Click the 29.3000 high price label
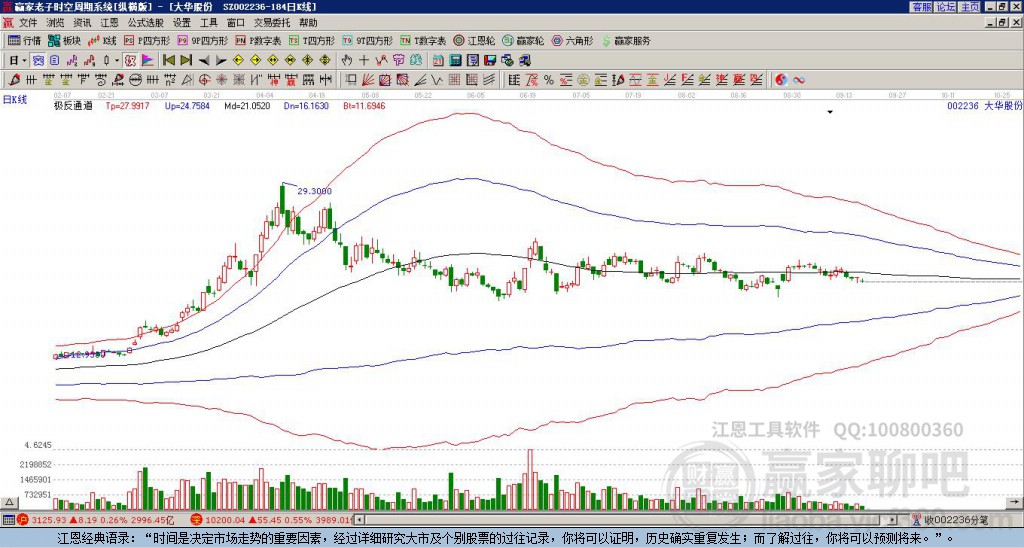 coord(314,191)
